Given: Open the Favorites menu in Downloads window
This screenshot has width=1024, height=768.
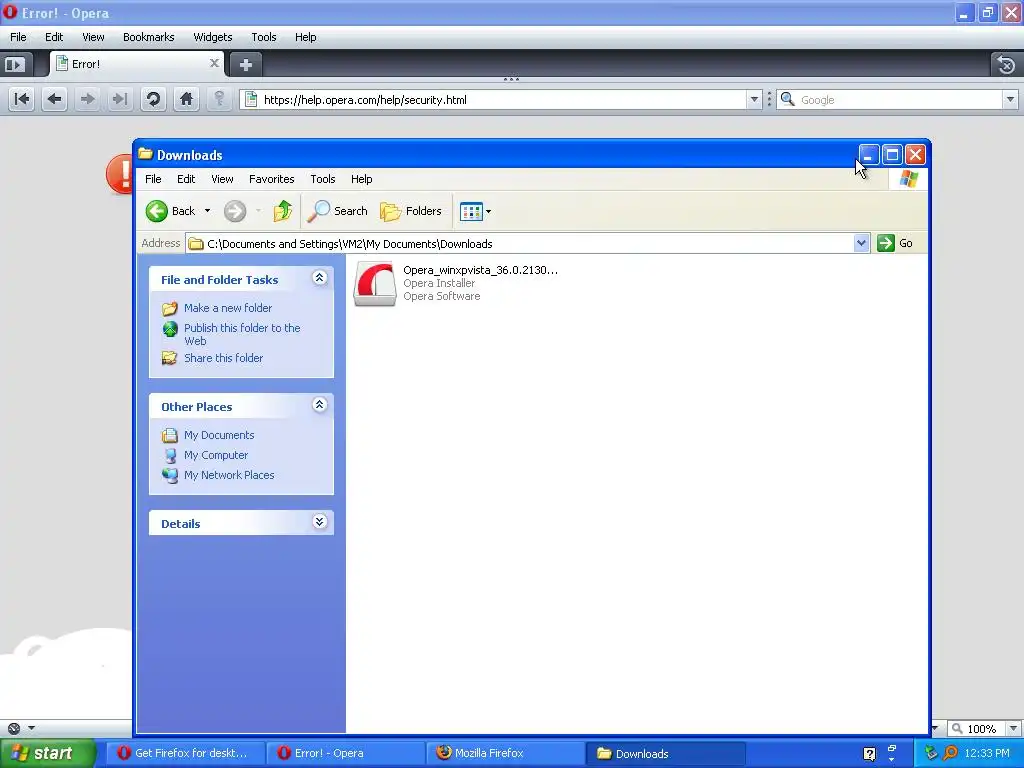Looking at the screenshot, I should click(x=272, y=179).
